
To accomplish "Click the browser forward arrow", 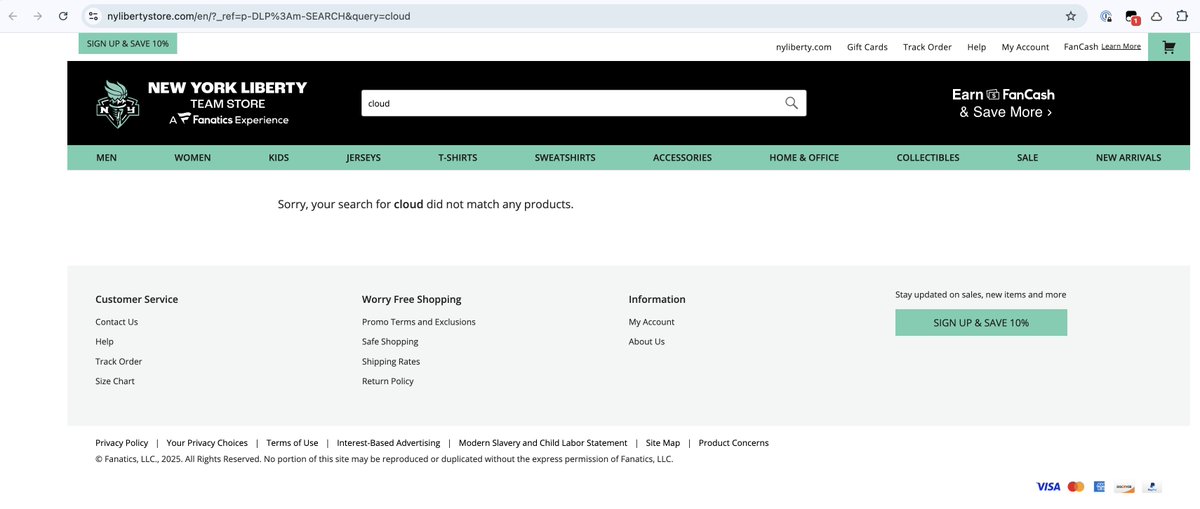I will click(x=38, y=16).
